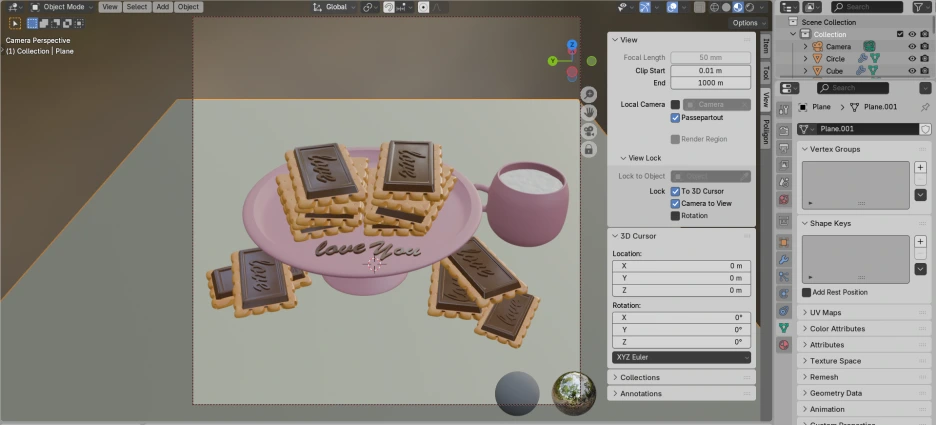936x425 pixels.
Task: Expand the Color Attributes panel
Action: coord(864,328)
